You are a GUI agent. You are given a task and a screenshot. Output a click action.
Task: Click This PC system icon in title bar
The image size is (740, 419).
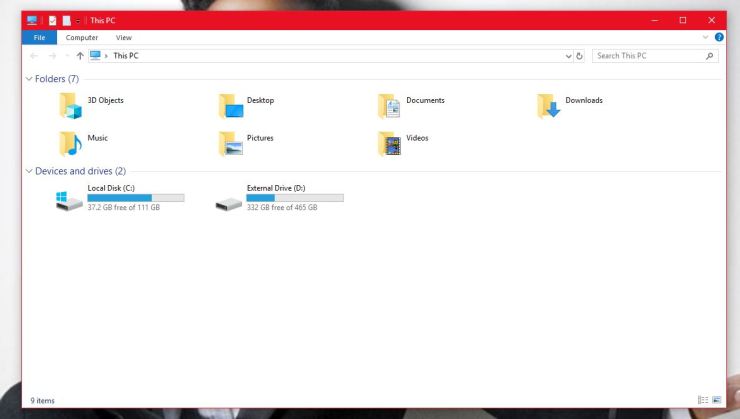point(32,20)
